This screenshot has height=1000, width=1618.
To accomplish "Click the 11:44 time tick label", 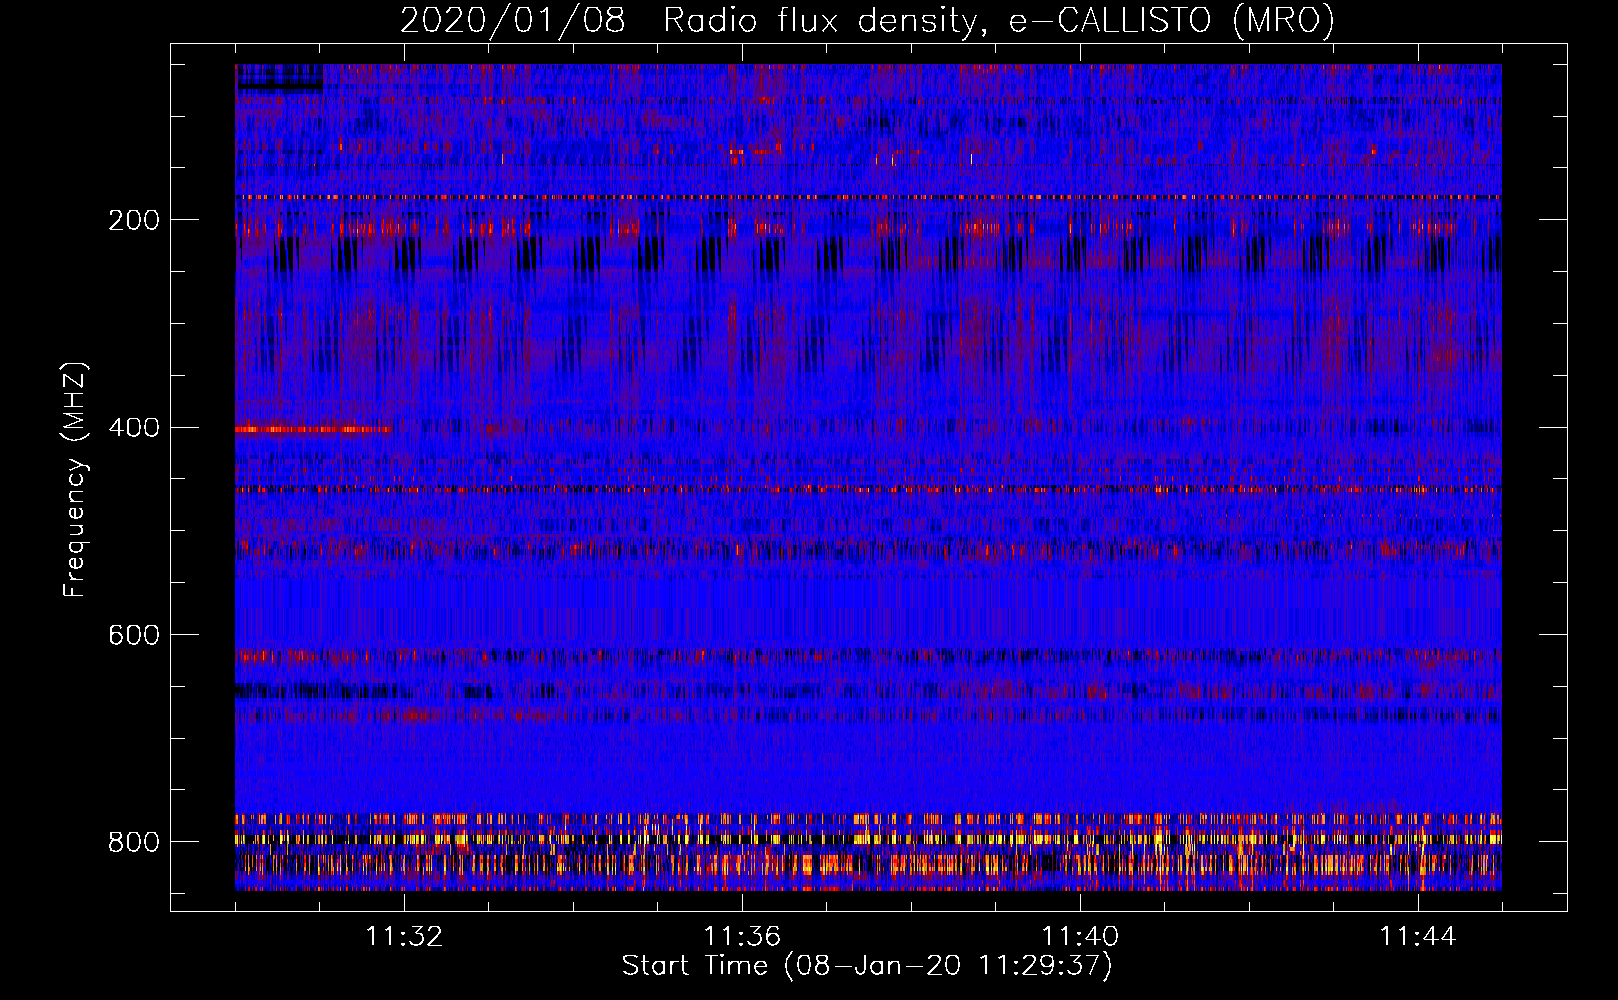I will 1418,937.
